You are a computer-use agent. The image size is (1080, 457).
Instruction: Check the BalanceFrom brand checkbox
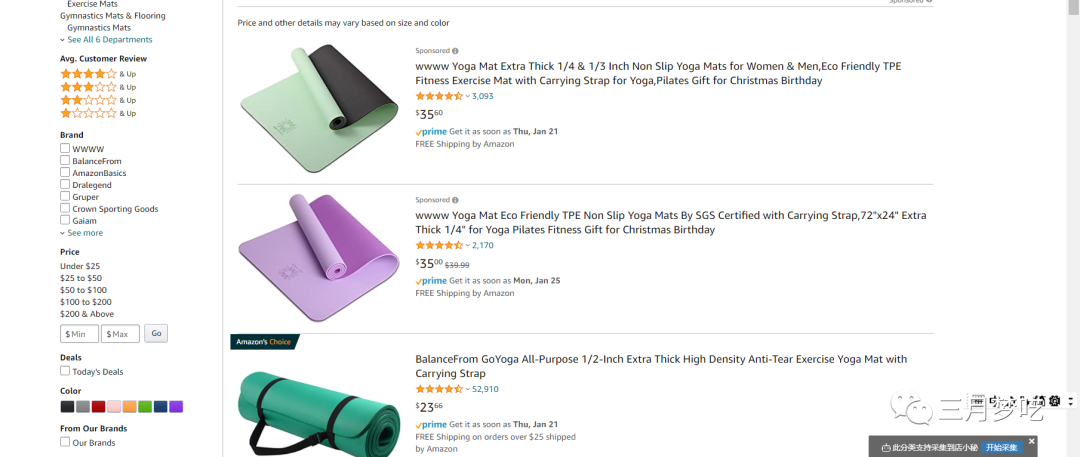click(x=65, y=161)
